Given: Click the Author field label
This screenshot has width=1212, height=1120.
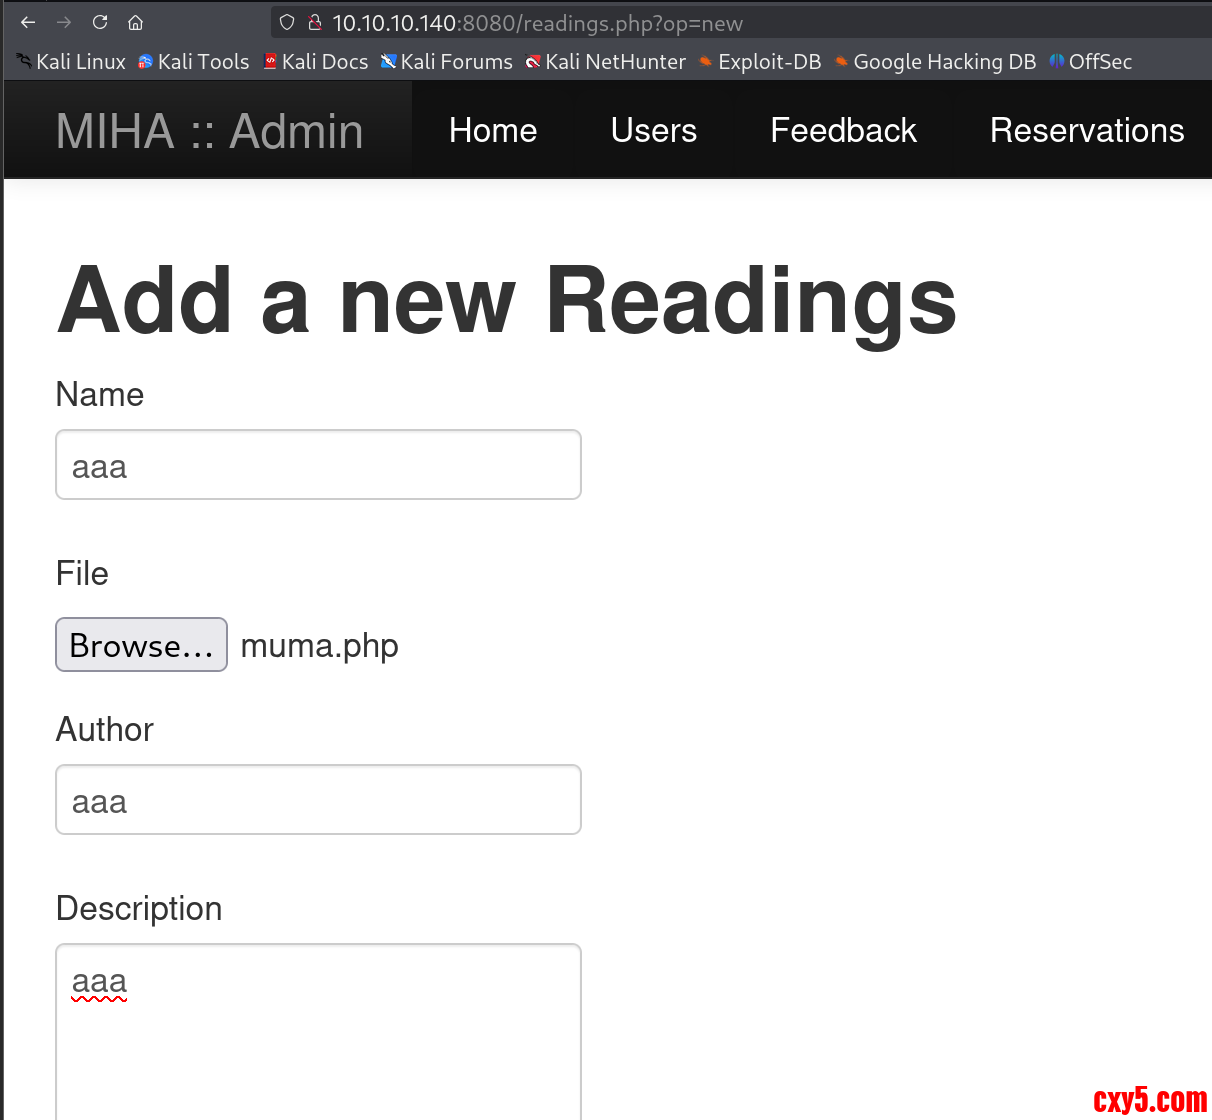Looking at the screenshot, I should [105, 730].
